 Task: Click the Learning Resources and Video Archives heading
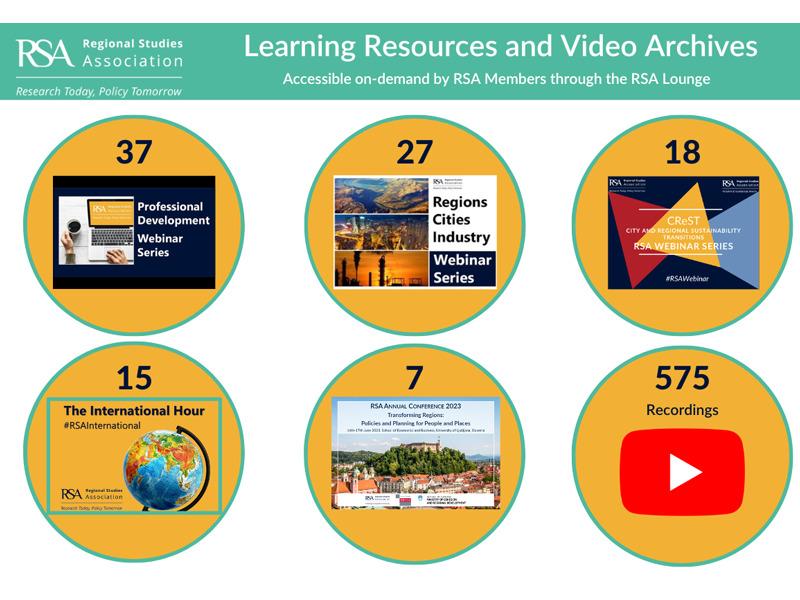click(x=501, y=46)
